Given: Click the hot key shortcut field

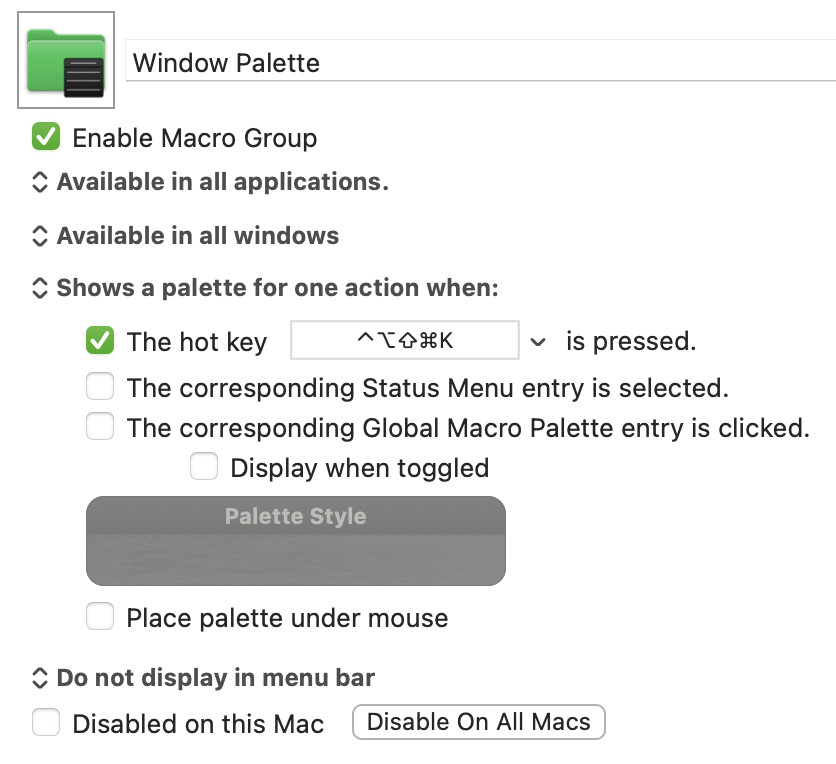Looking at the screenshot, I should point(404,341).
